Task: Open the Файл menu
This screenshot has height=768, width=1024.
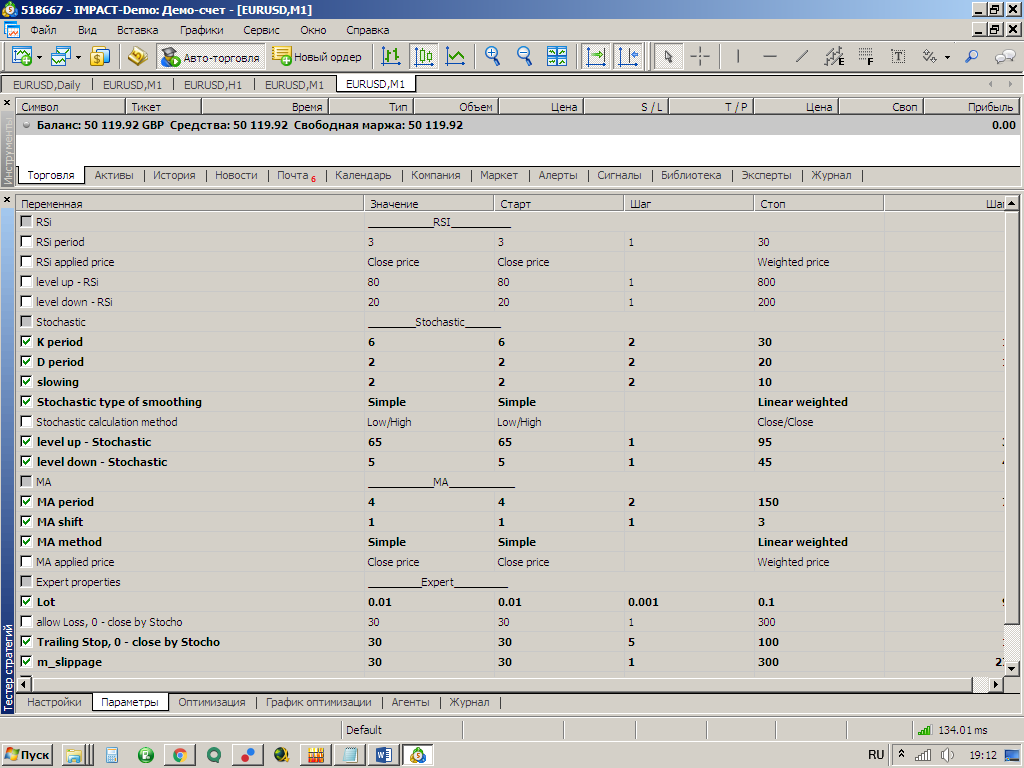Action: click(x=43, y=30)
